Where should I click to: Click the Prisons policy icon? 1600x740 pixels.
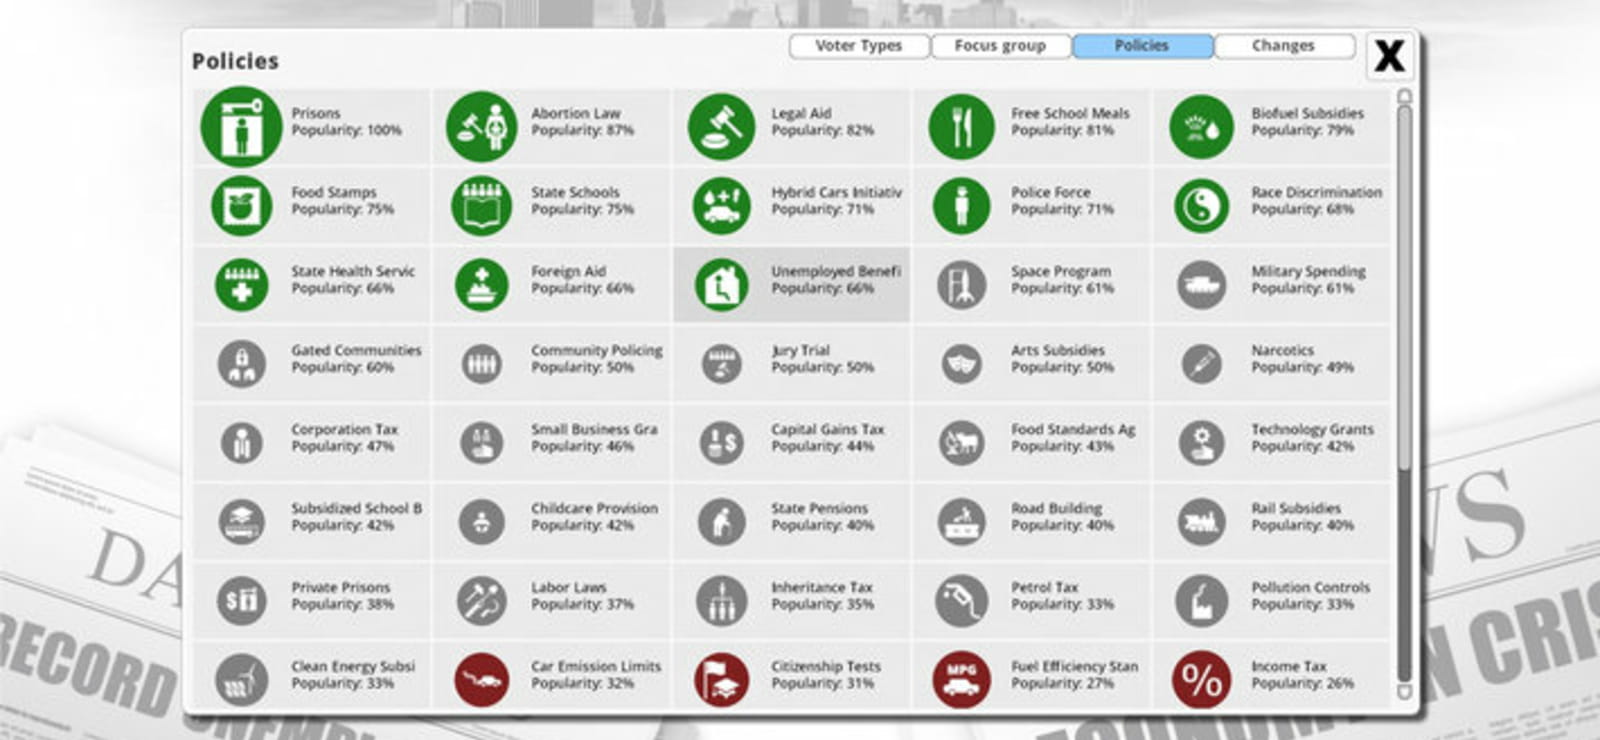(x=241, y=127)
